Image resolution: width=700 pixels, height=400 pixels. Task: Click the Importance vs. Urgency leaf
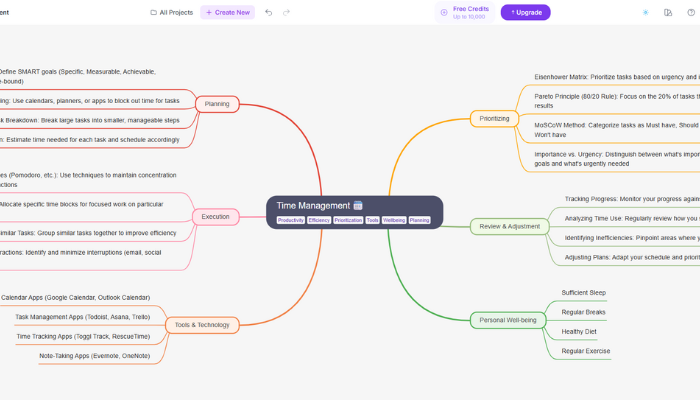(x=617, y=159)
